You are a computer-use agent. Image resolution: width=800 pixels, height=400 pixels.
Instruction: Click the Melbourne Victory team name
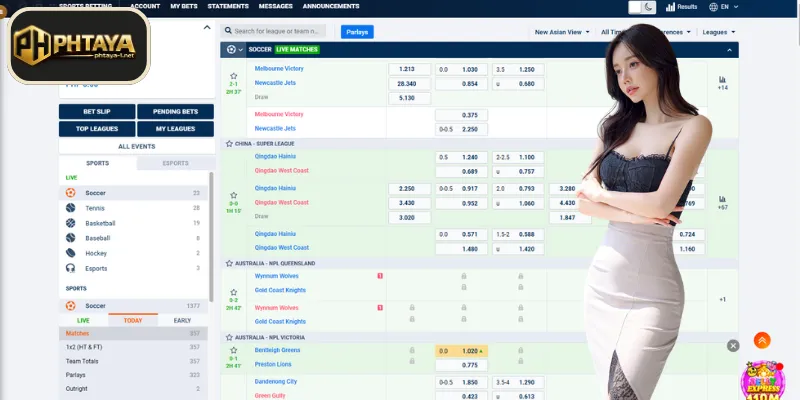click(279, 69)
